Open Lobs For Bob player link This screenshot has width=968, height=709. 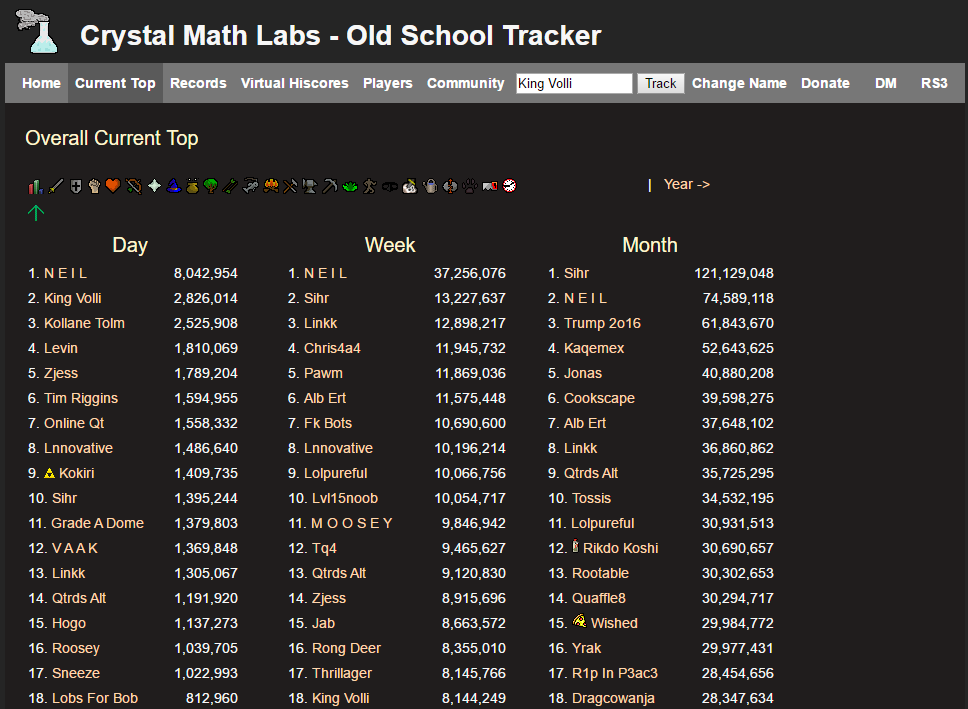click(x=95, y=699)
